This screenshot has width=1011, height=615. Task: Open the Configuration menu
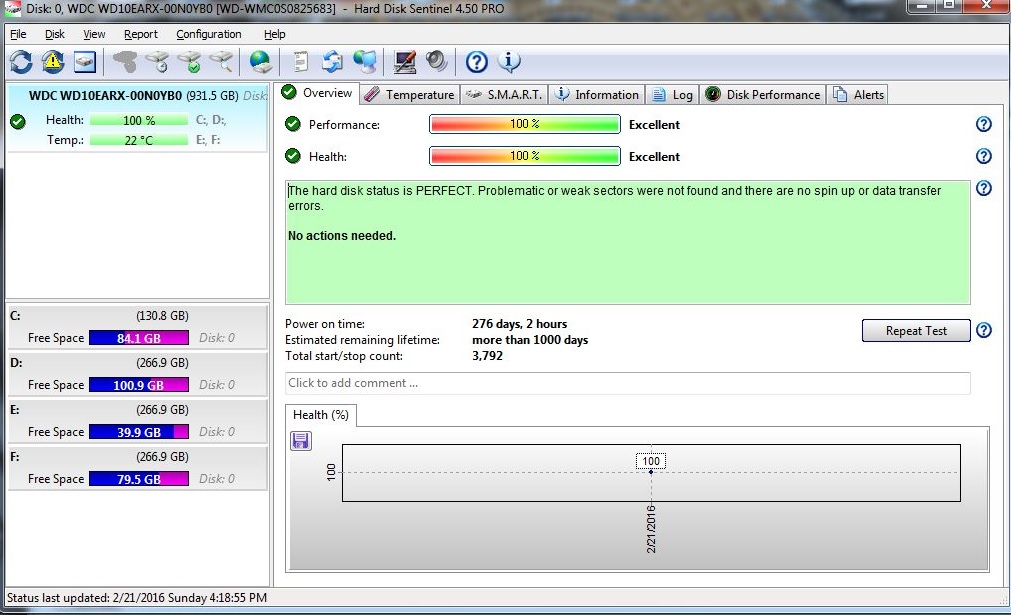(209, 34)
